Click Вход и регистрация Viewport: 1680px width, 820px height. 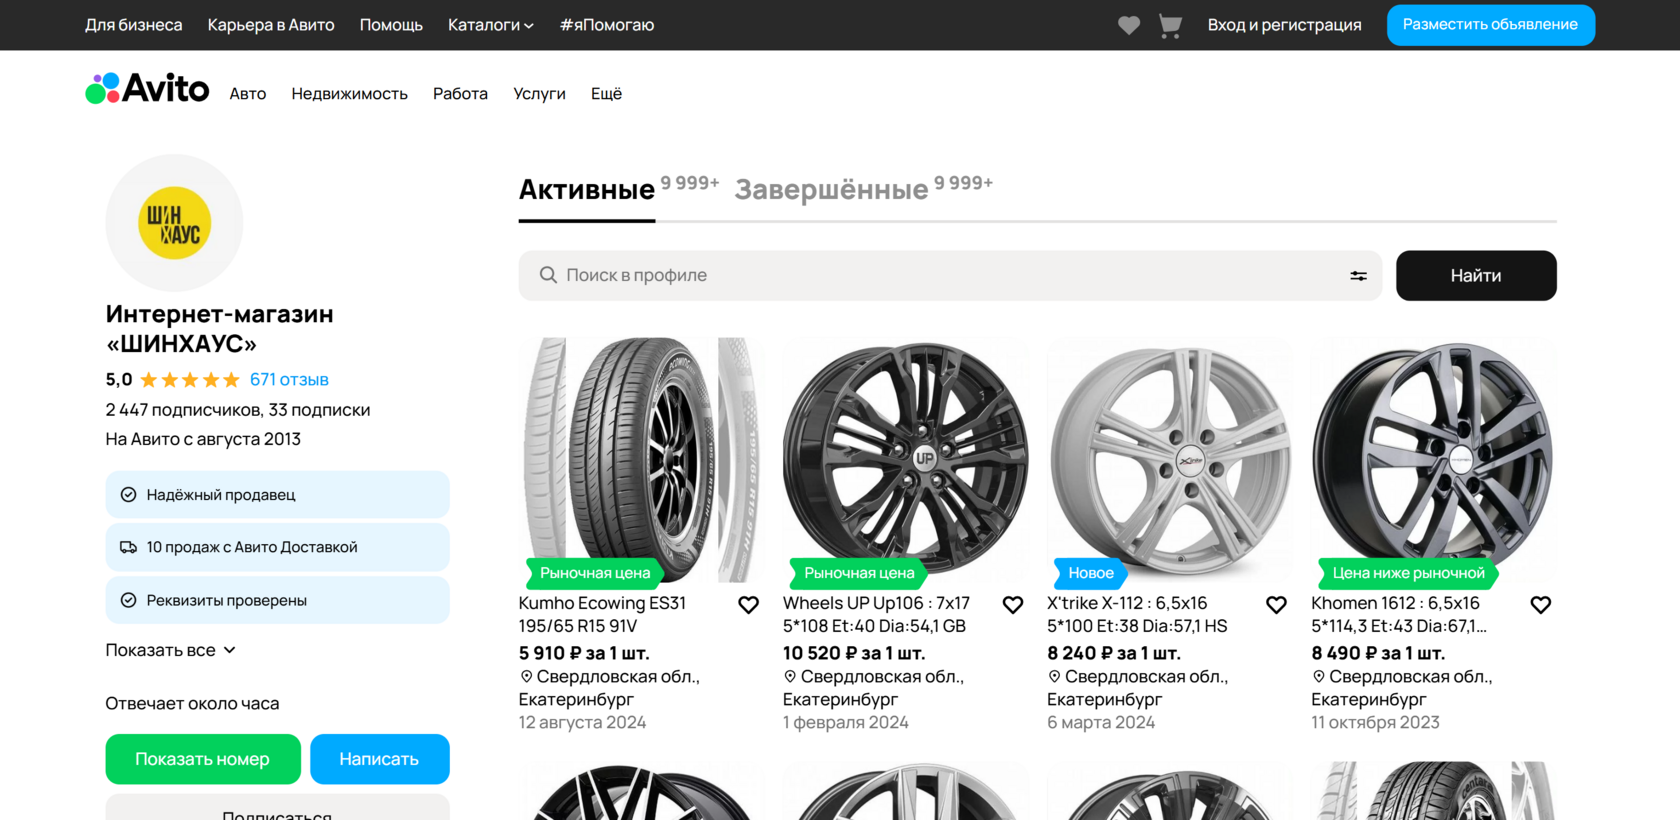pyautogui.click(x=1284, y=25)
